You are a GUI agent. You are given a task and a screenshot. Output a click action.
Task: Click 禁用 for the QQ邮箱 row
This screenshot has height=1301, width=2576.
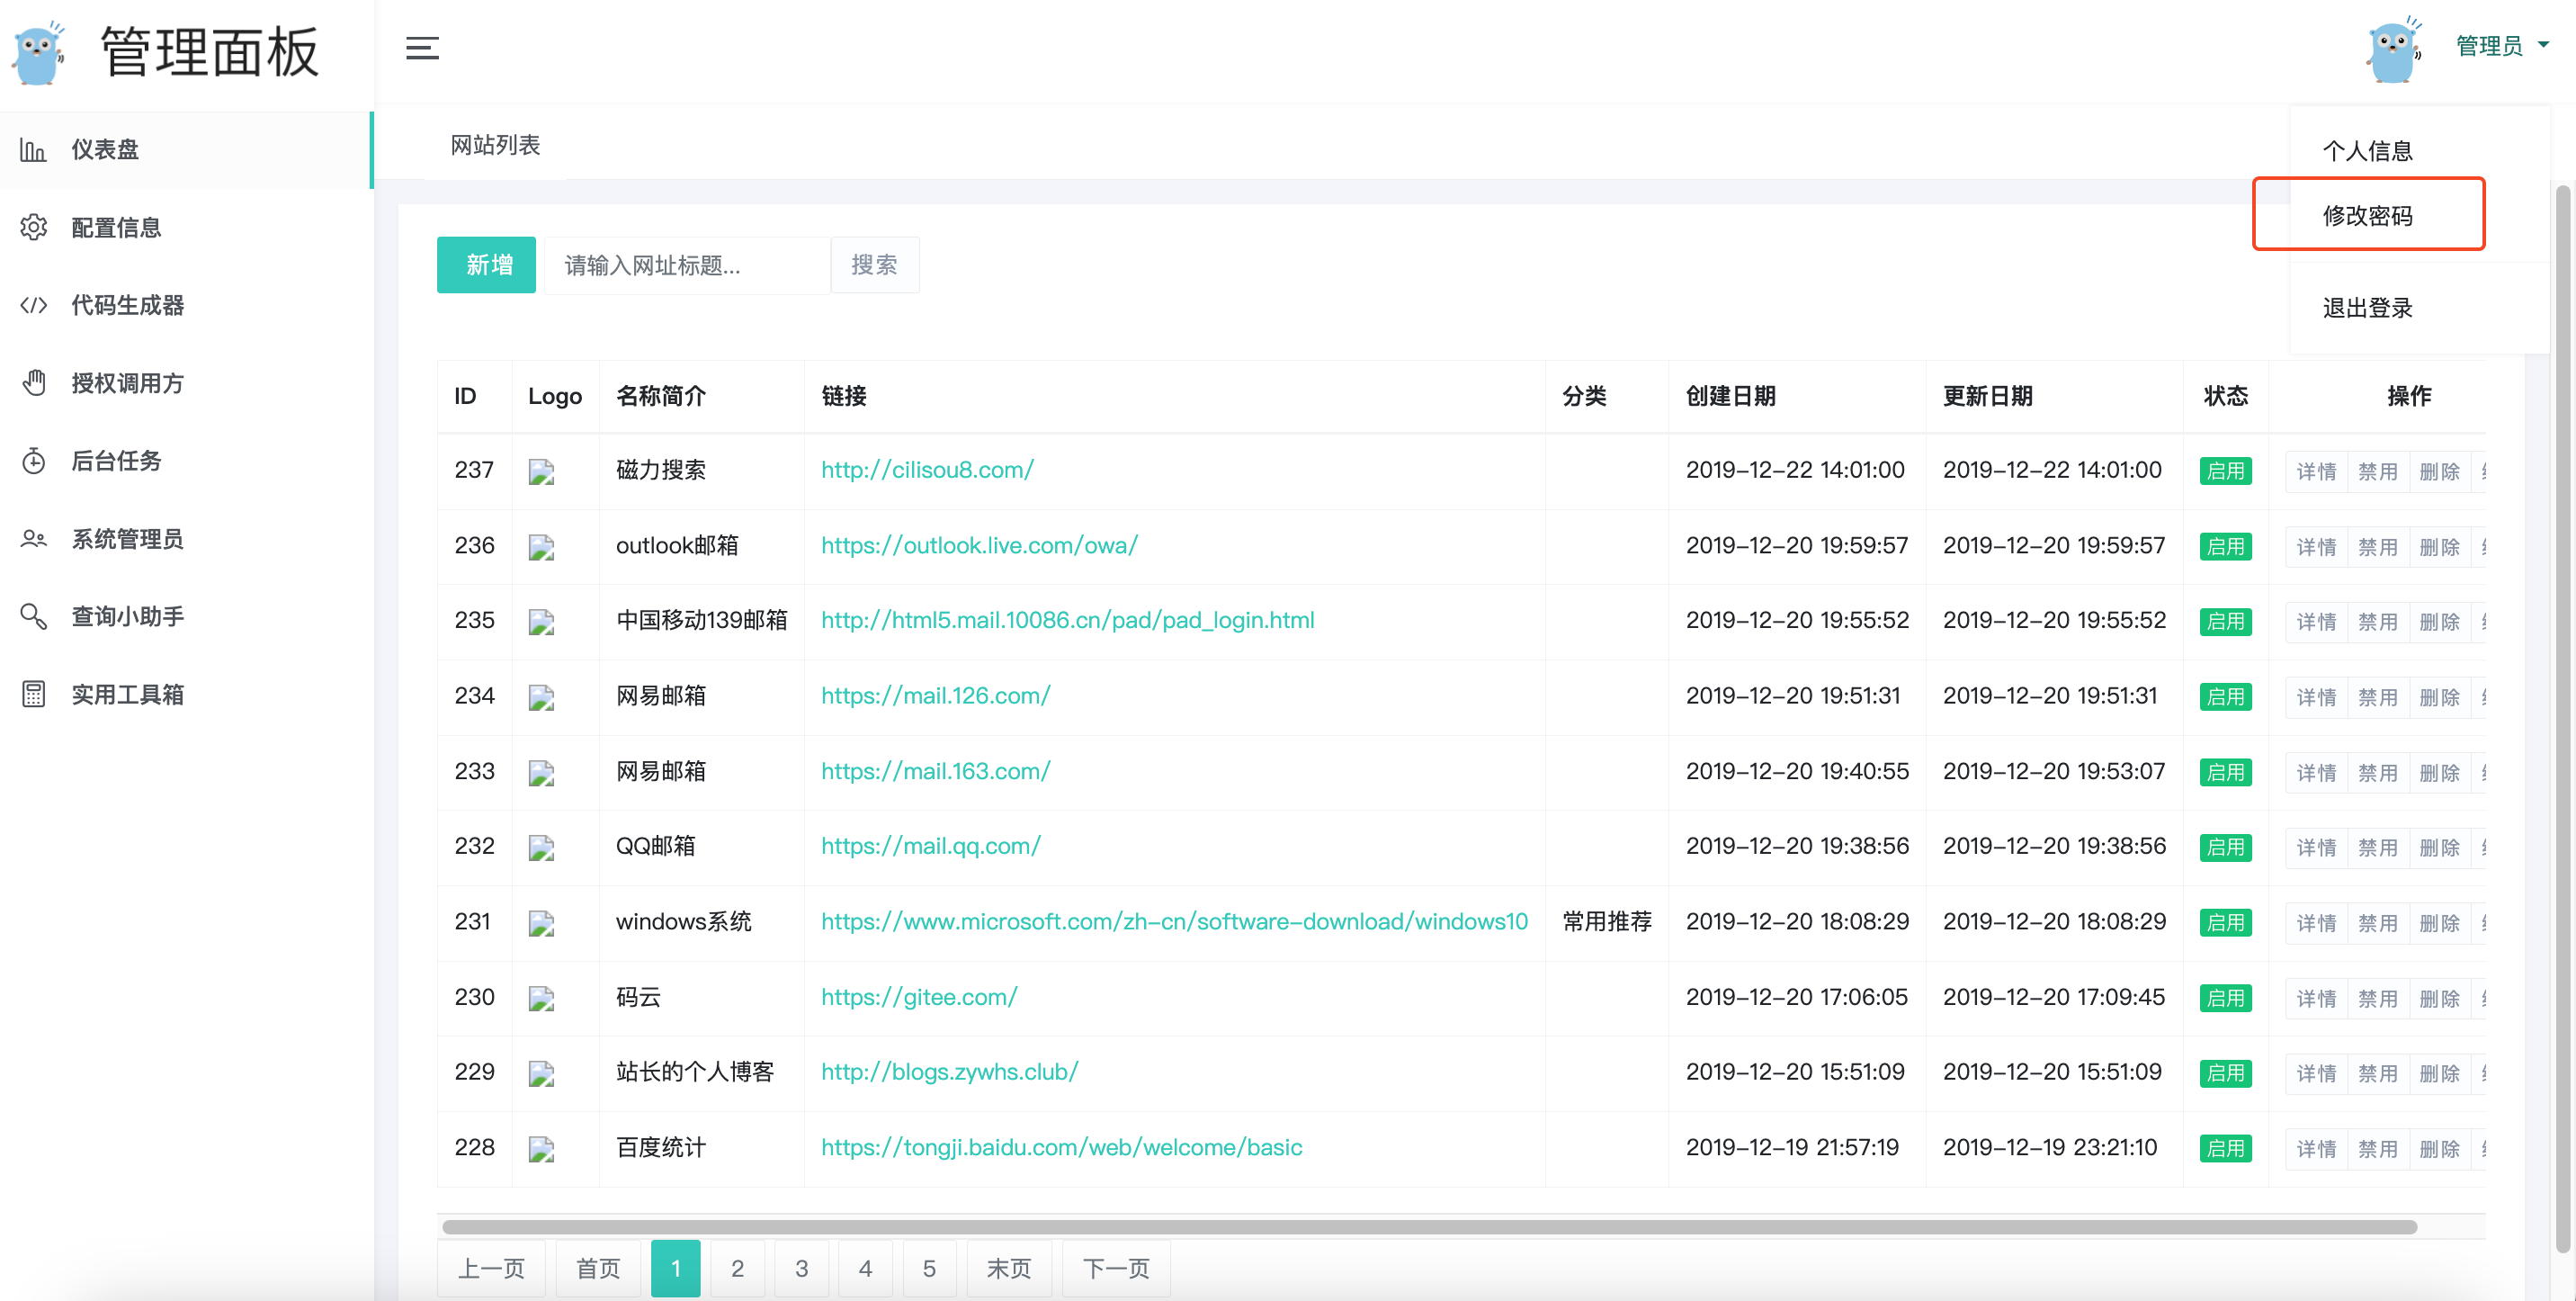(2377, 847)
